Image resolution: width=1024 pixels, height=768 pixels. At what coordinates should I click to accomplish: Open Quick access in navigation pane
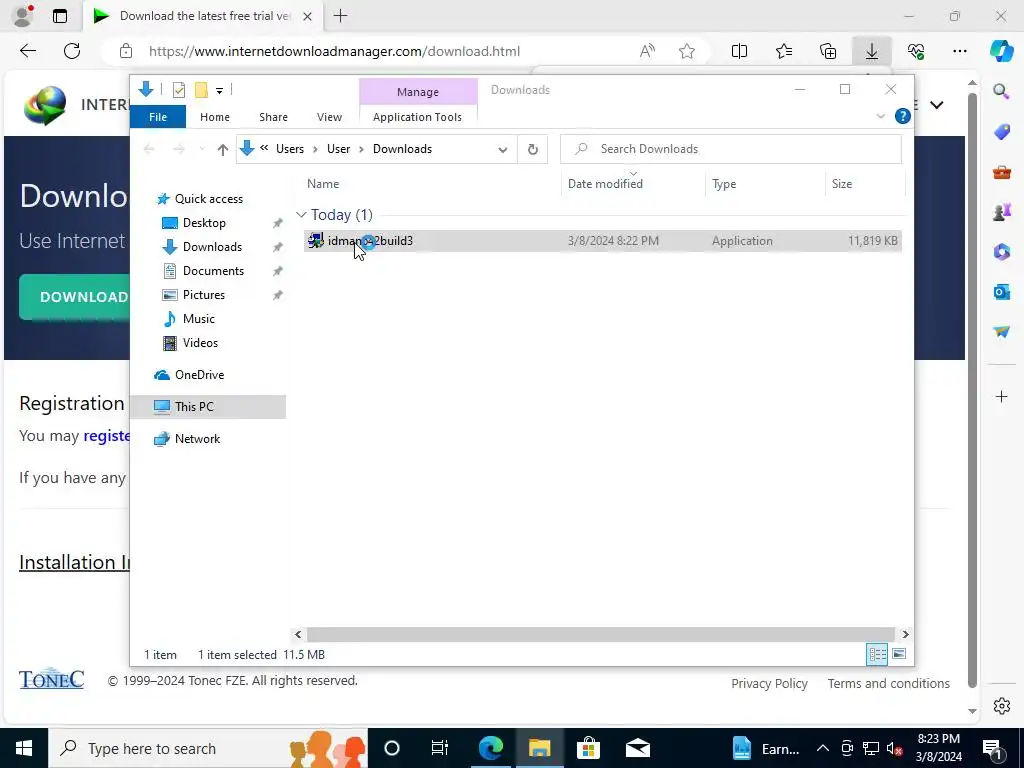tap(208, 199)
